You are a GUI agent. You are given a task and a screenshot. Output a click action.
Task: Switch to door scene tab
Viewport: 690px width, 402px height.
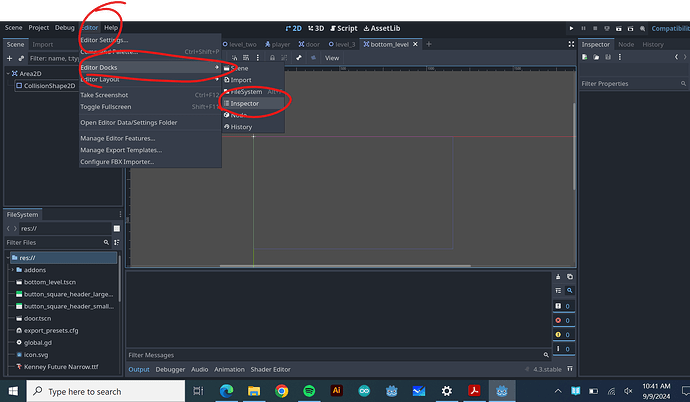309,44
